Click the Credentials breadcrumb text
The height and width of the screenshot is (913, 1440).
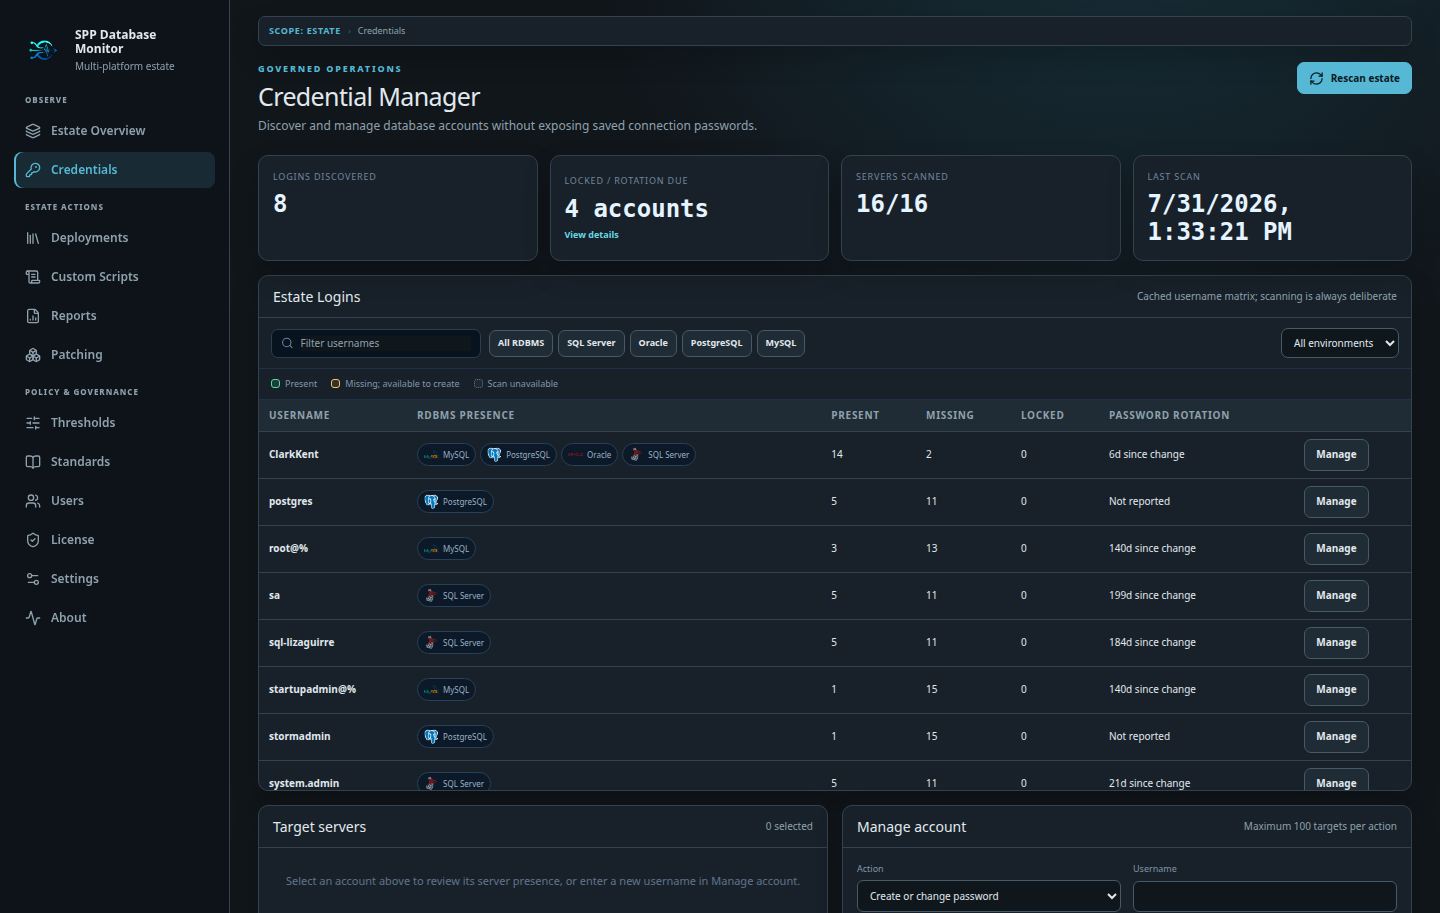tap(381, 31)
